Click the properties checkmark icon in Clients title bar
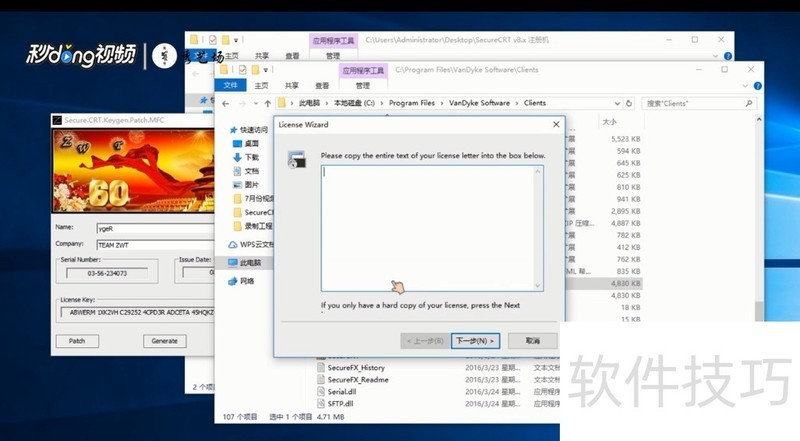 tap(242, 69)
